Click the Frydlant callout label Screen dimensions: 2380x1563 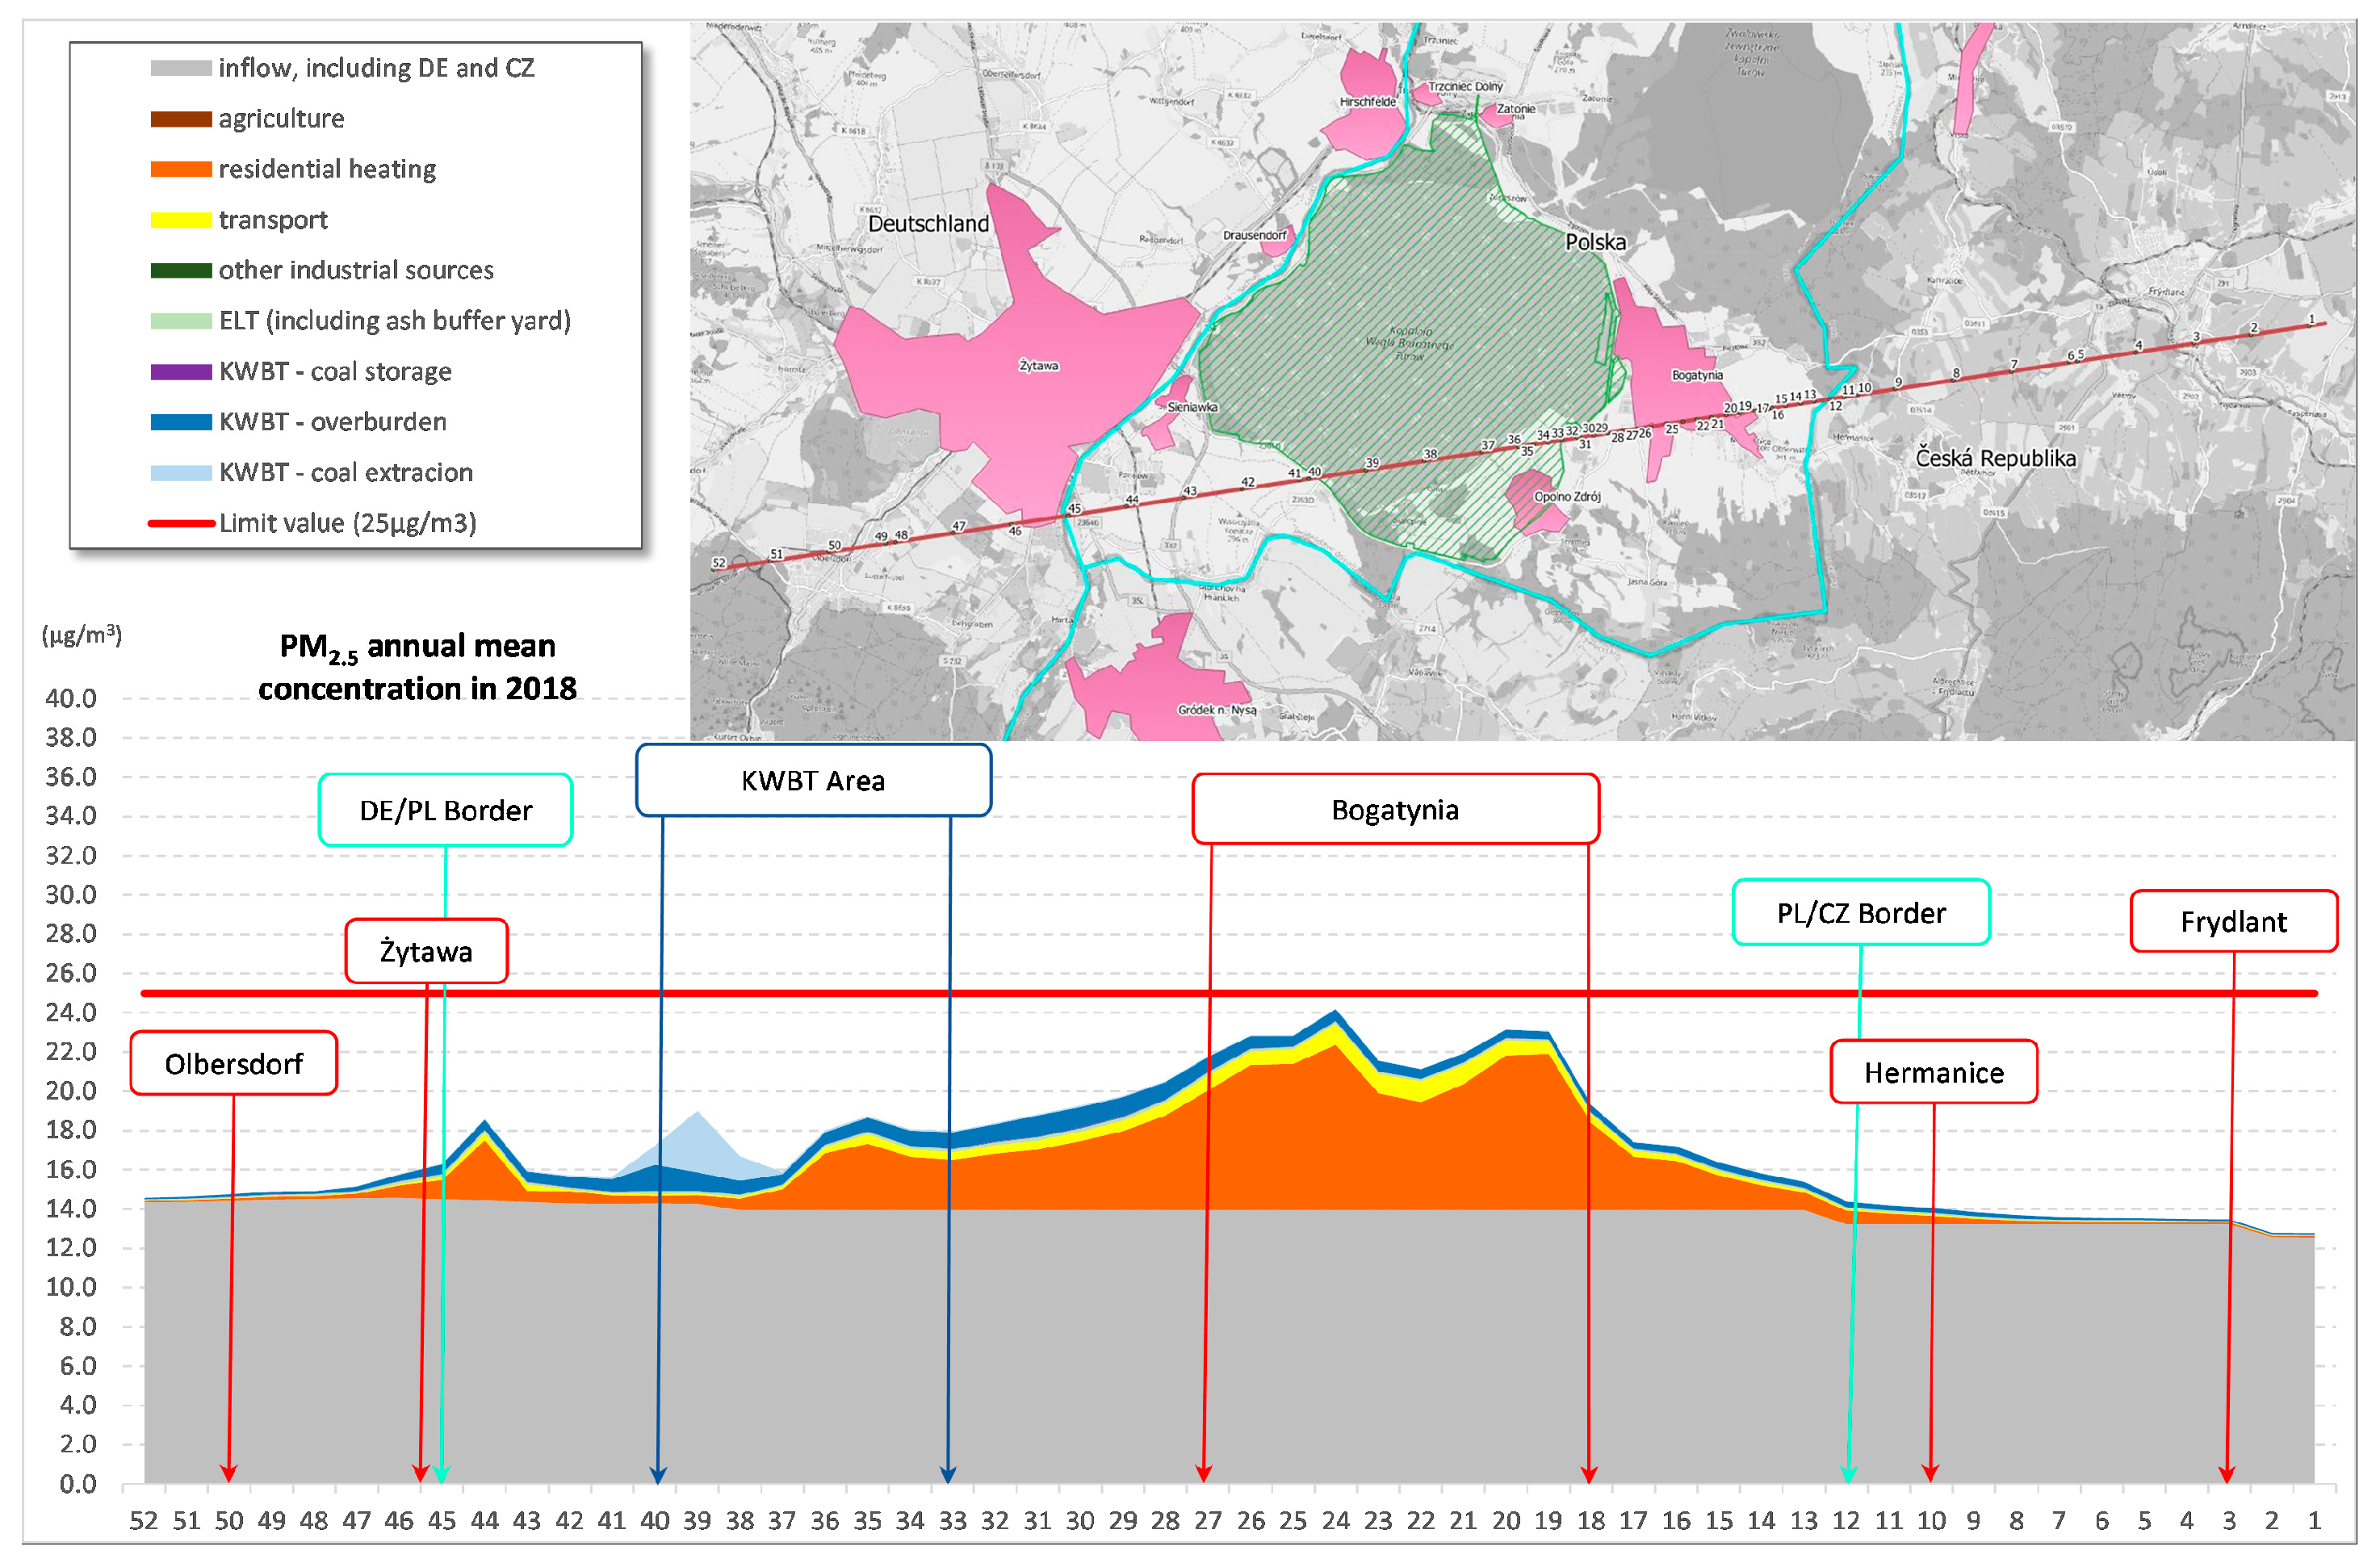[2233, 922]
